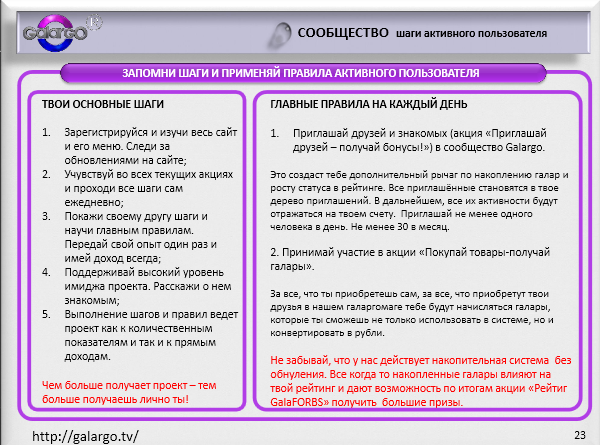Select heading 'ТВОИ ОСНОВНЫЕ ШАГИ'
This screenshot has width=600, height=445.
pyautogui.click(x=103, y=104)
